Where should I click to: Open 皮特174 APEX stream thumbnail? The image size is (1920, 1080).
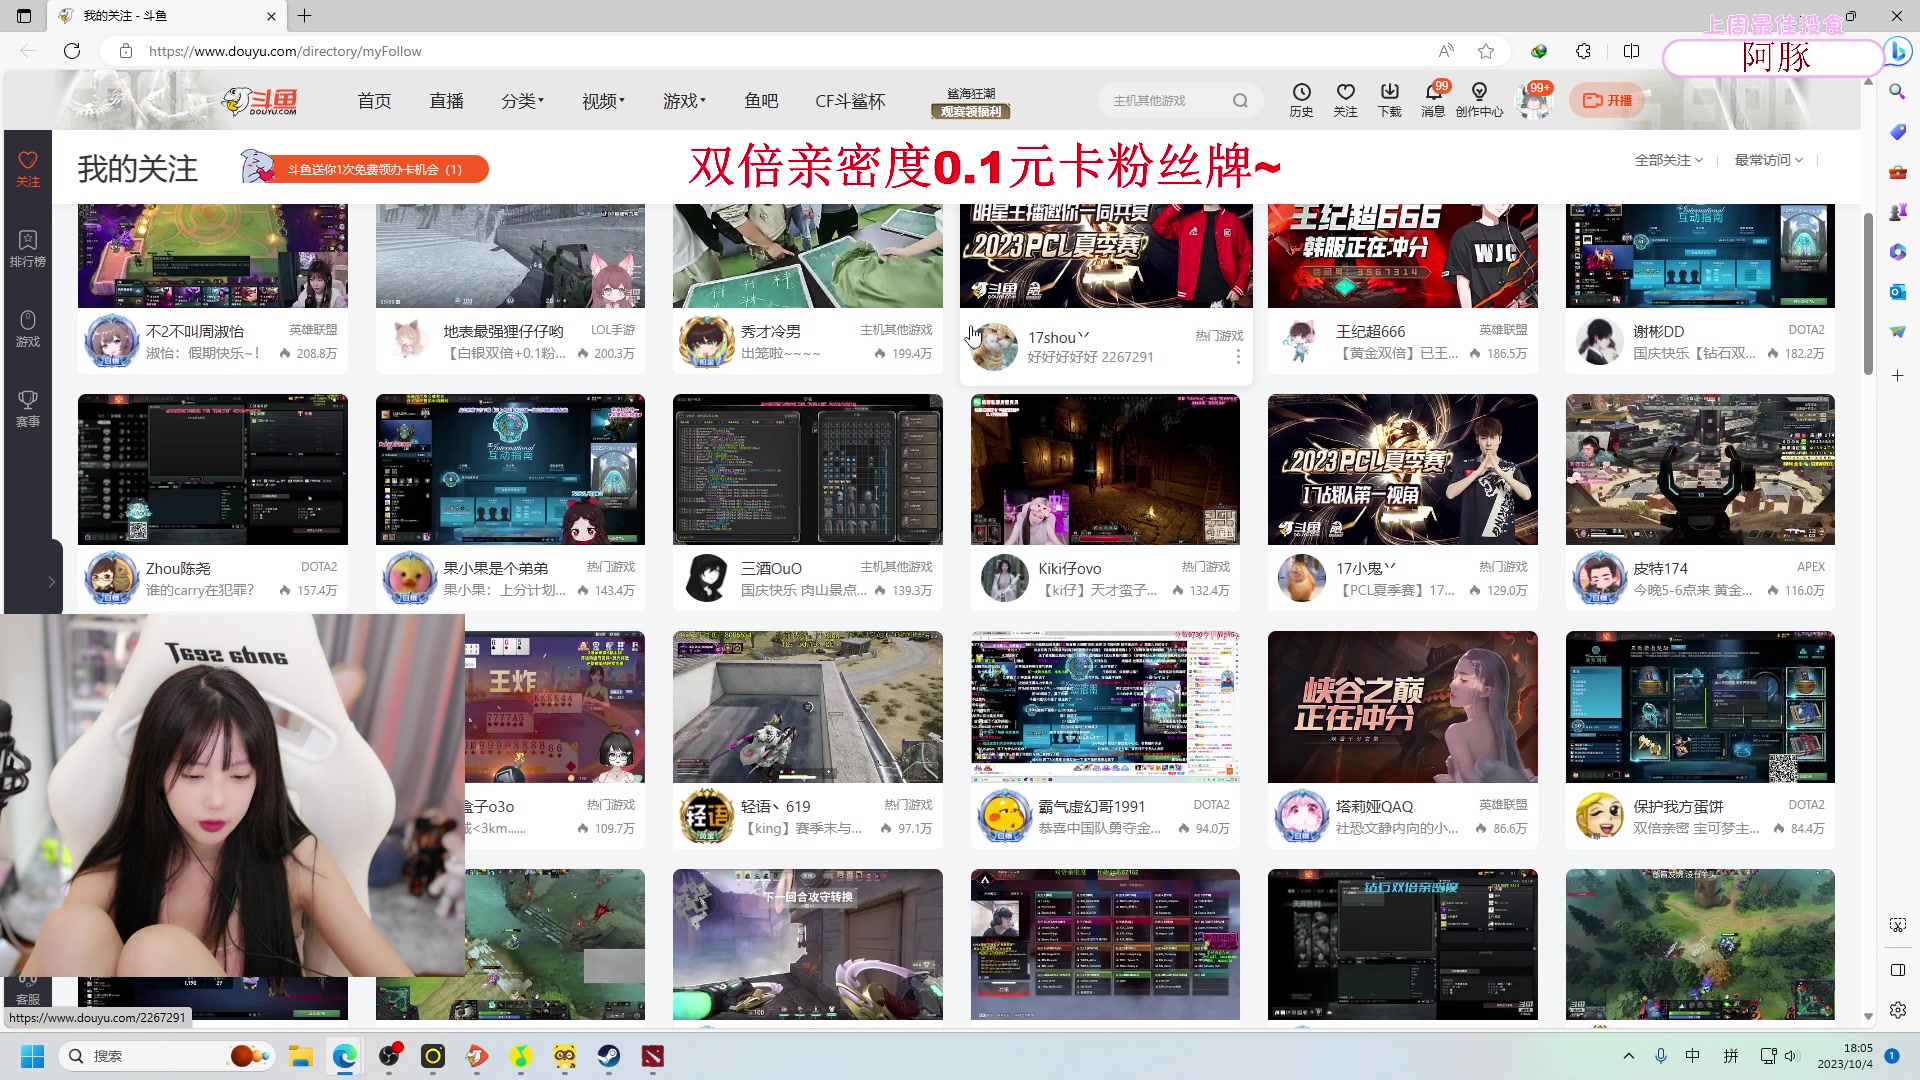click(1700, 469)
